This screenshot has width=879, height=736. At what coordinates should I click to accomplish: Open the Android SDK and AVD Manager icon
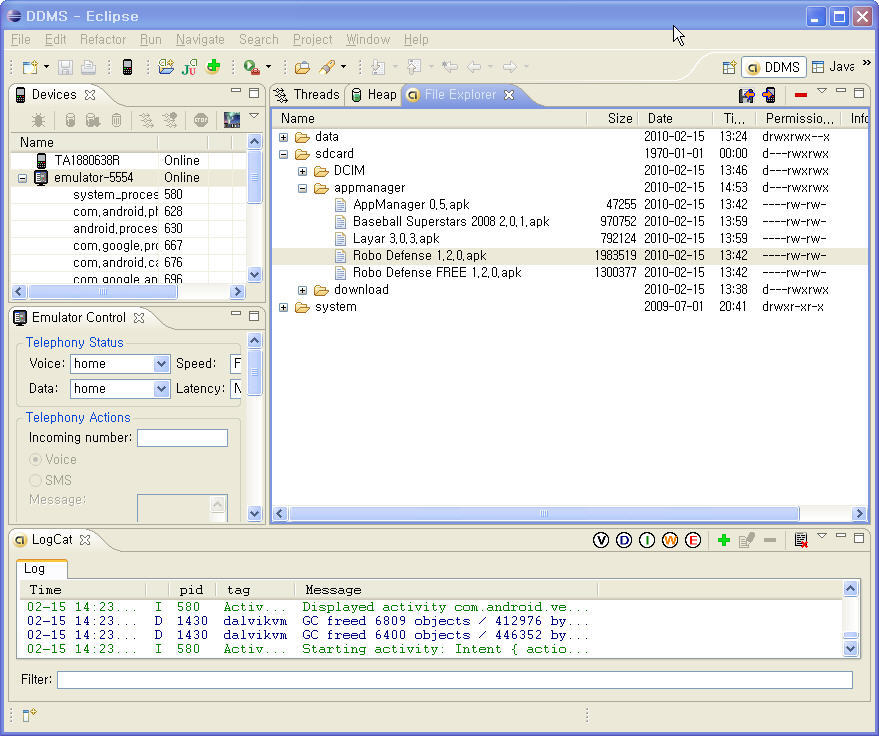(x=127, y=67)
